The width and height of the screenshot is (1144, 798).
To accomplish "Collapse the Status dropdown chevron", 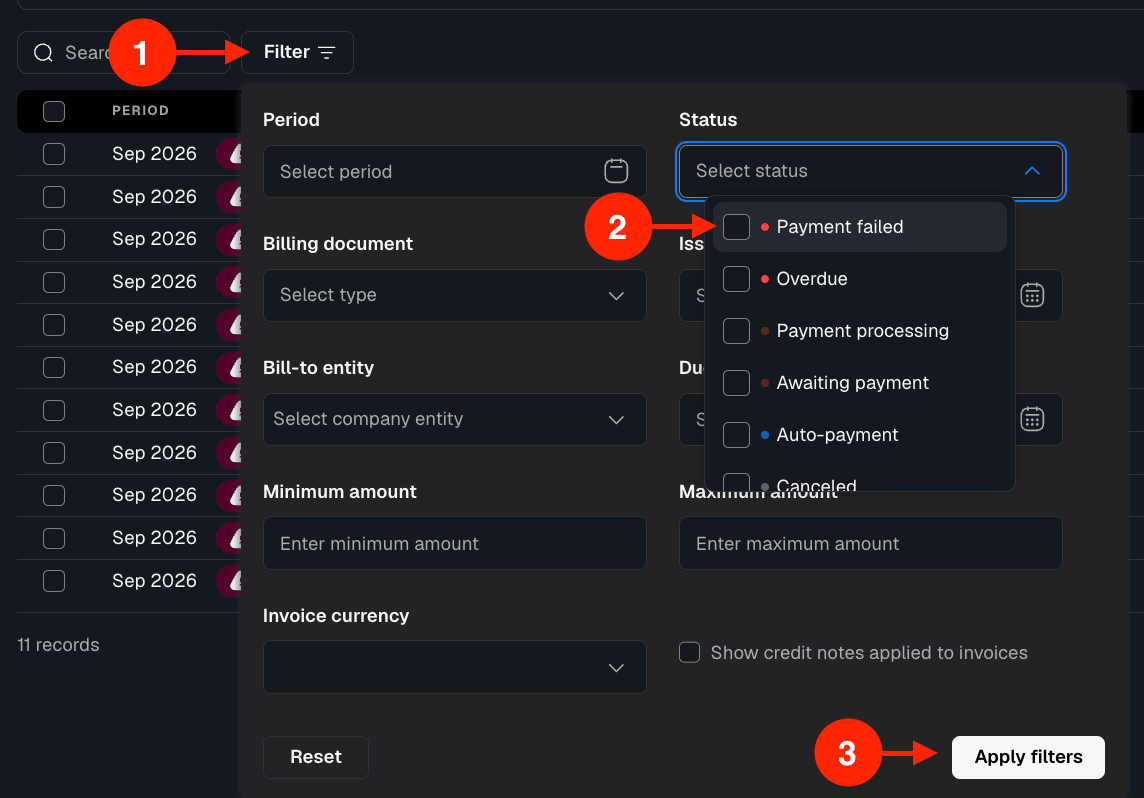I will 1032,171.
